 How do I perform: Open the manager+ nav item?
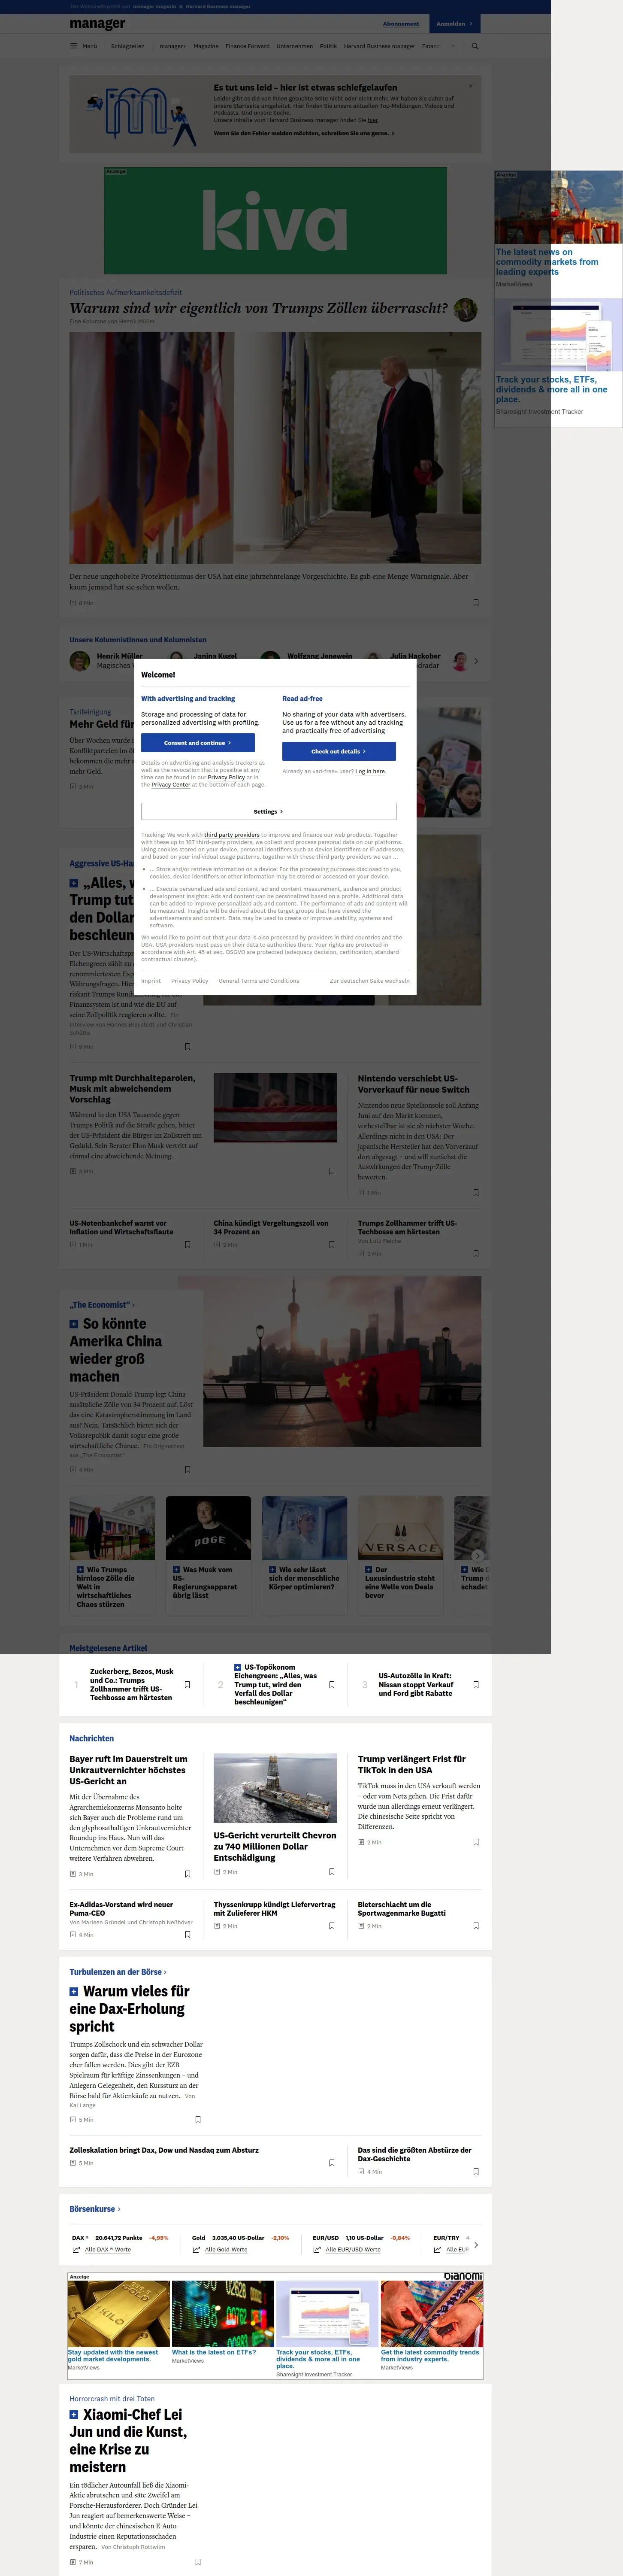point(172,46)
